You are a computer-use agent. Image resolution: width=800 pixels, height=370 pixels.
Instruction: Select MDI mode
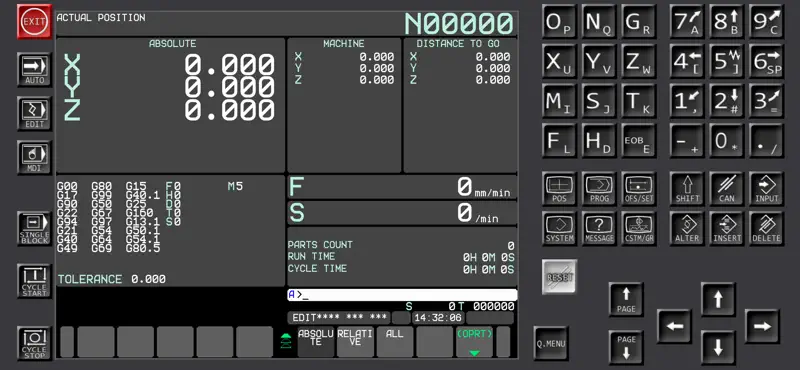[x=35, y=157]
